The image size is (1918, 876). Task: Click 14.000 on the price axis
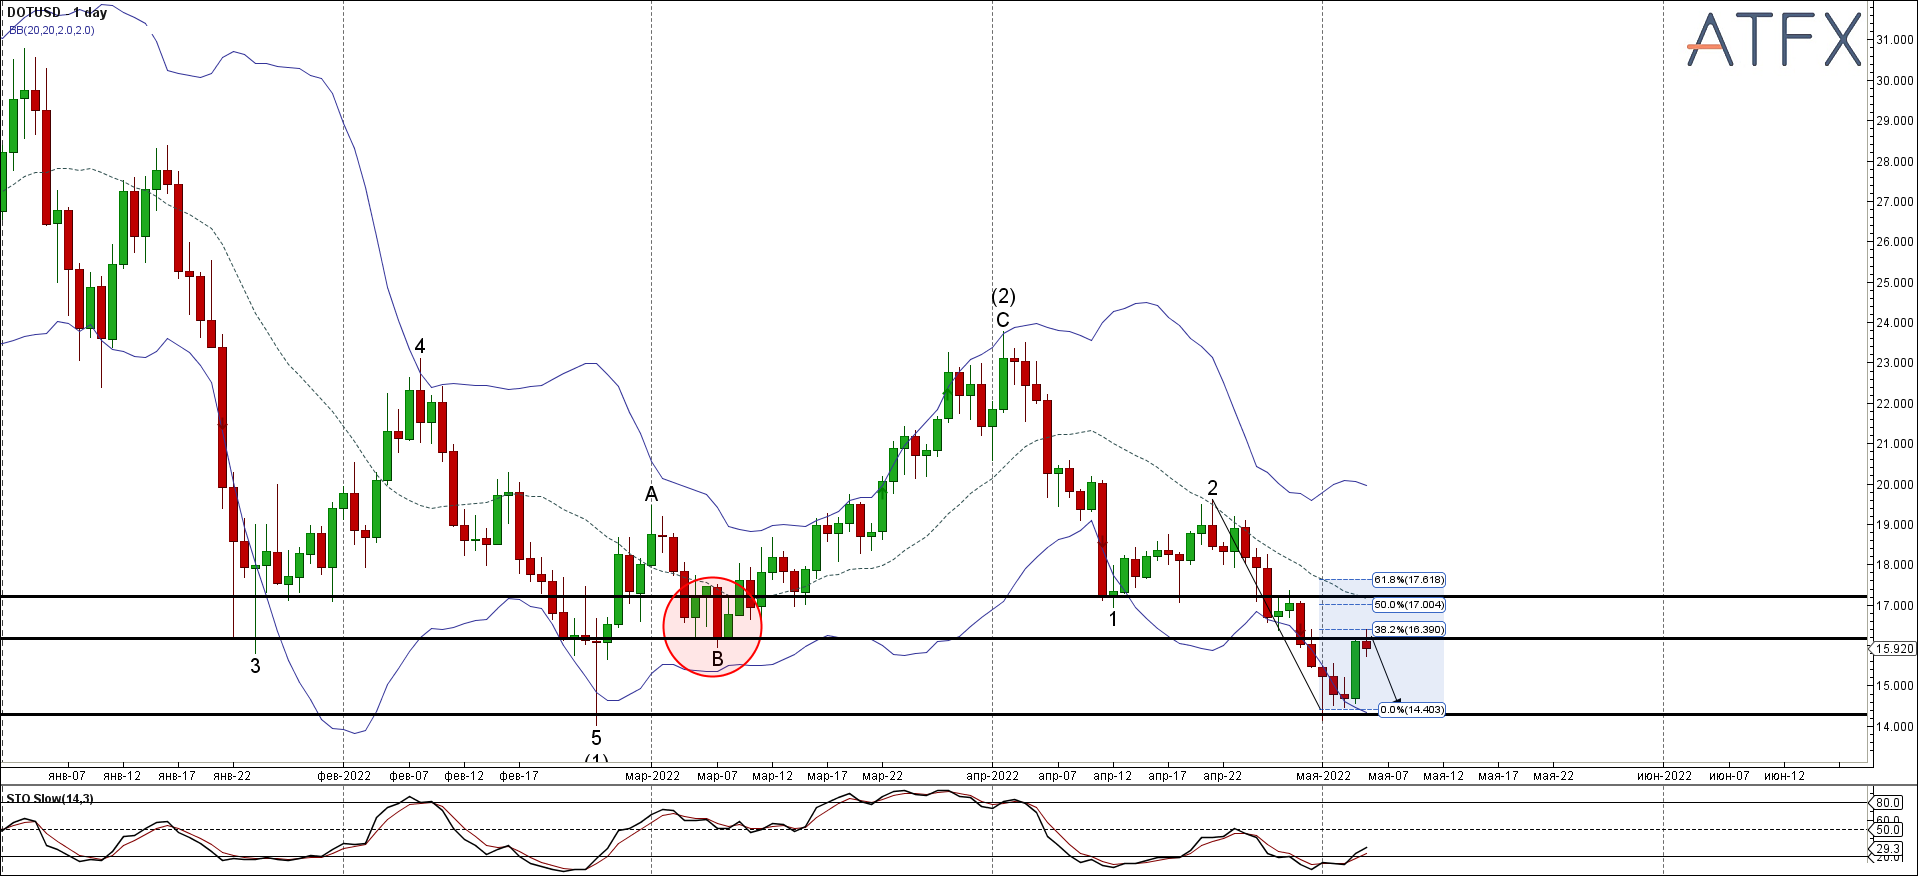1894,727
